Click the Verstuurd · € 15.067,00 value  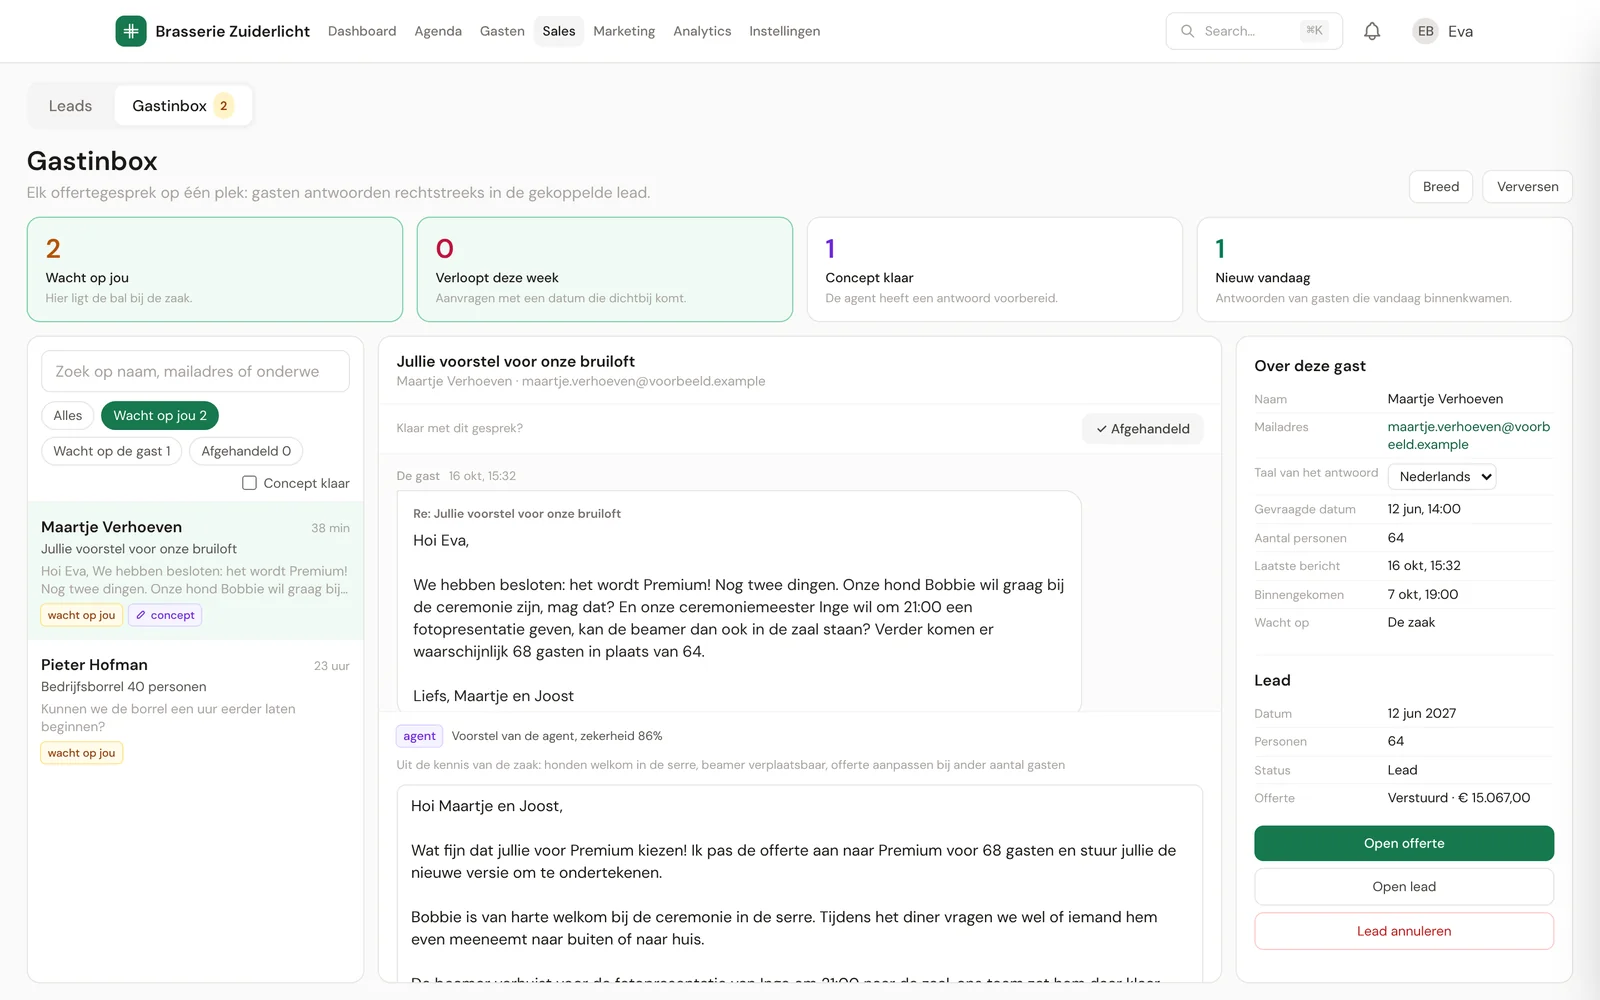coord(1459,798)
